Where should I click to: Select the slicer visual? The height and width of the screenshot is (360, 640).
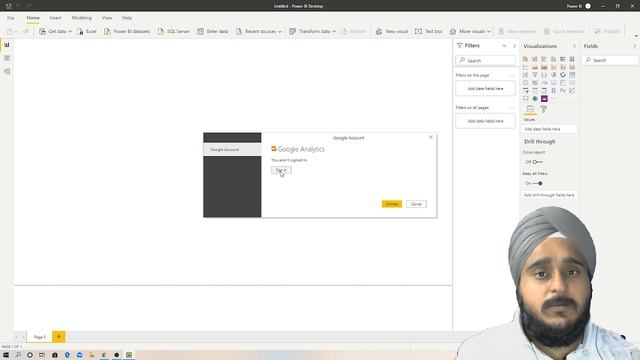(525, 91)
